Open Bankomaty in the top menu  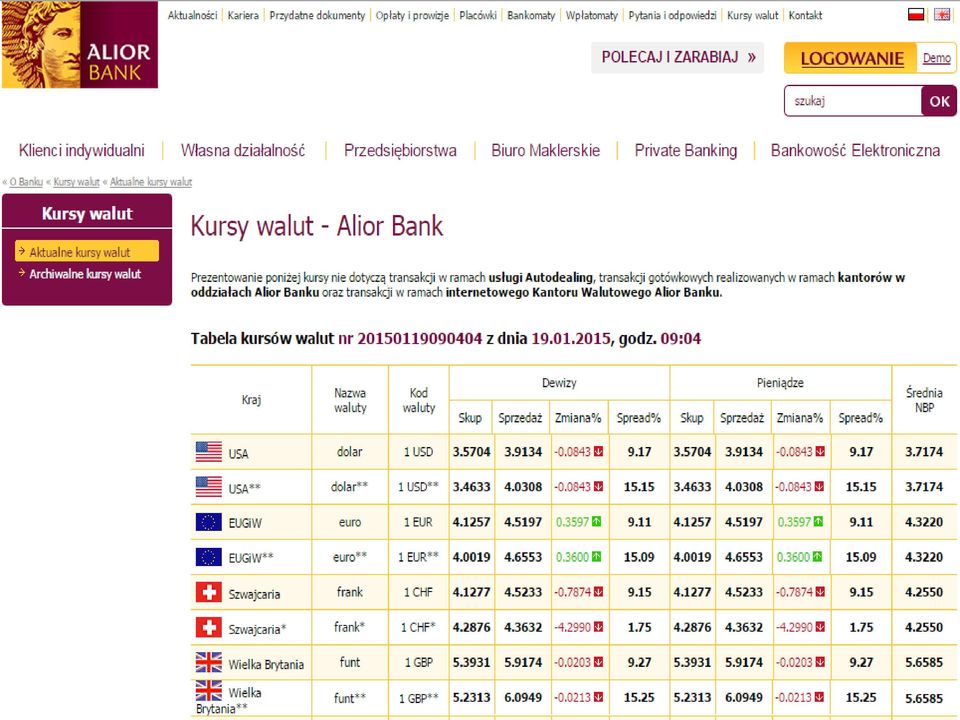click(531, 15)
